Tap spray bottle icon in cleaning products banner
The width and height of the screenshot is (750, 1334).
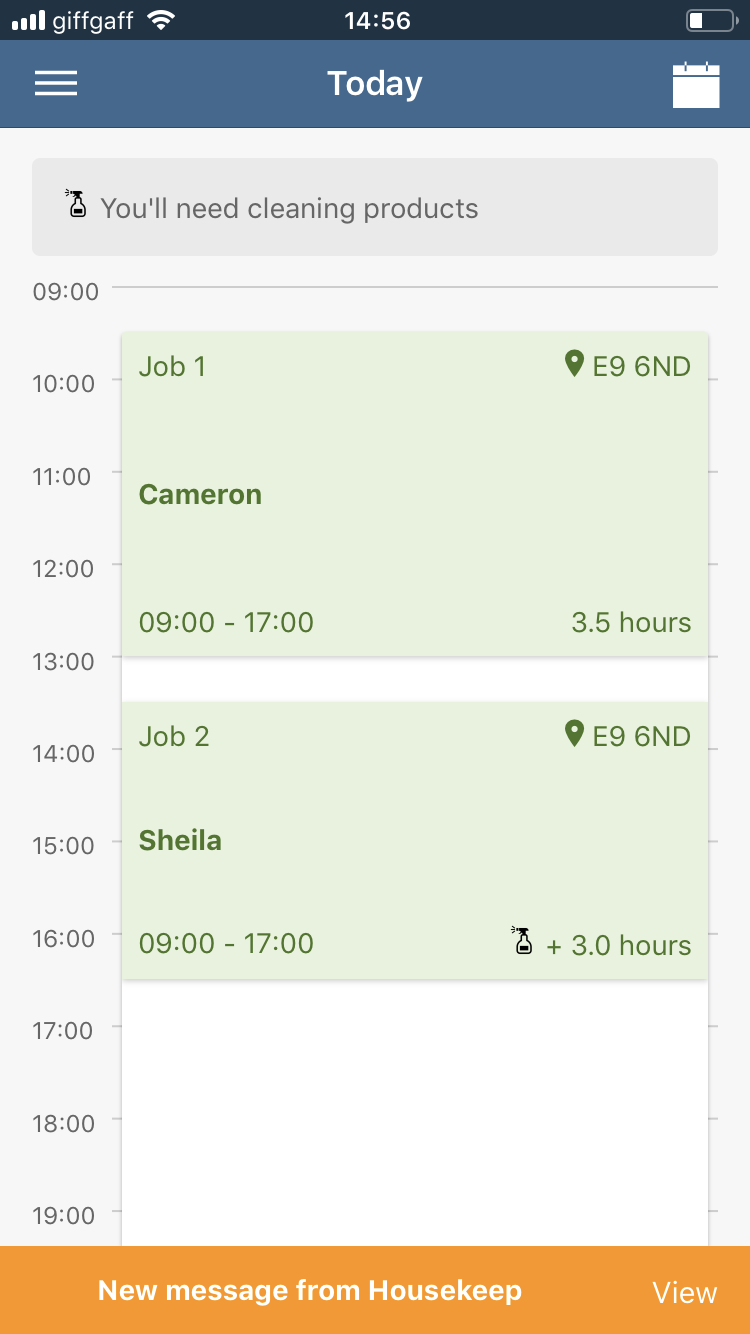[x=76, y=205]
